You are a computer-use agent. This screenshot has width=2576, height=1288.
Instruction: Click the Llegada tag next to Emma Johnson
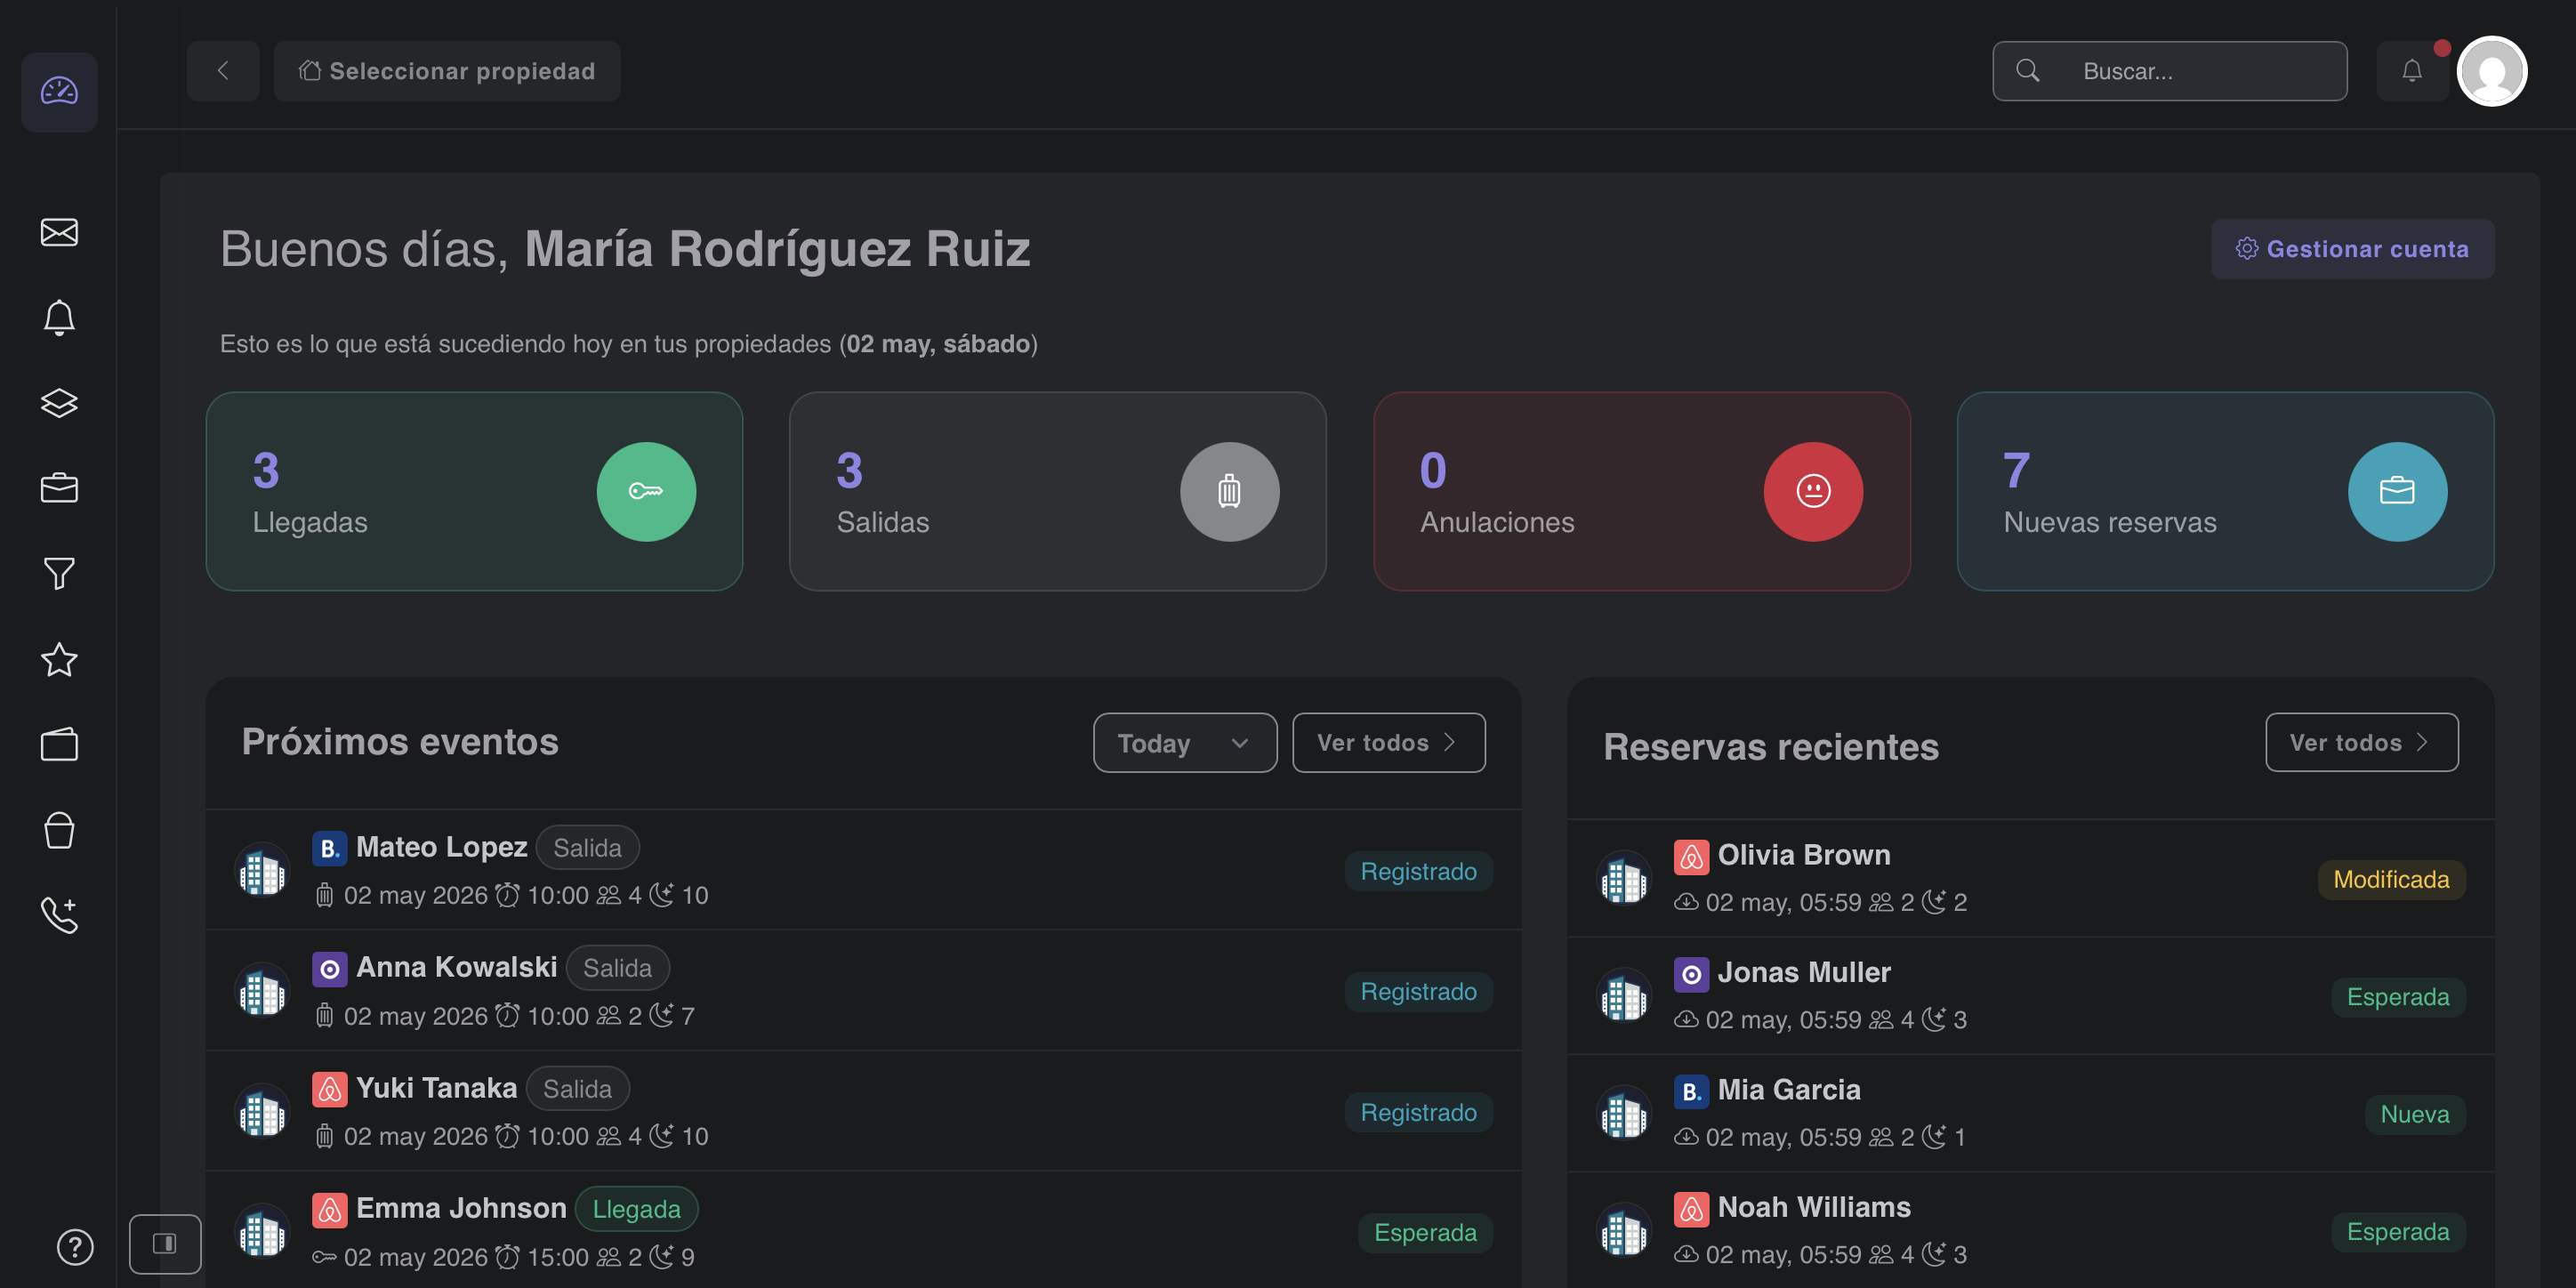pyautogui.click(x=636, y=1209)
